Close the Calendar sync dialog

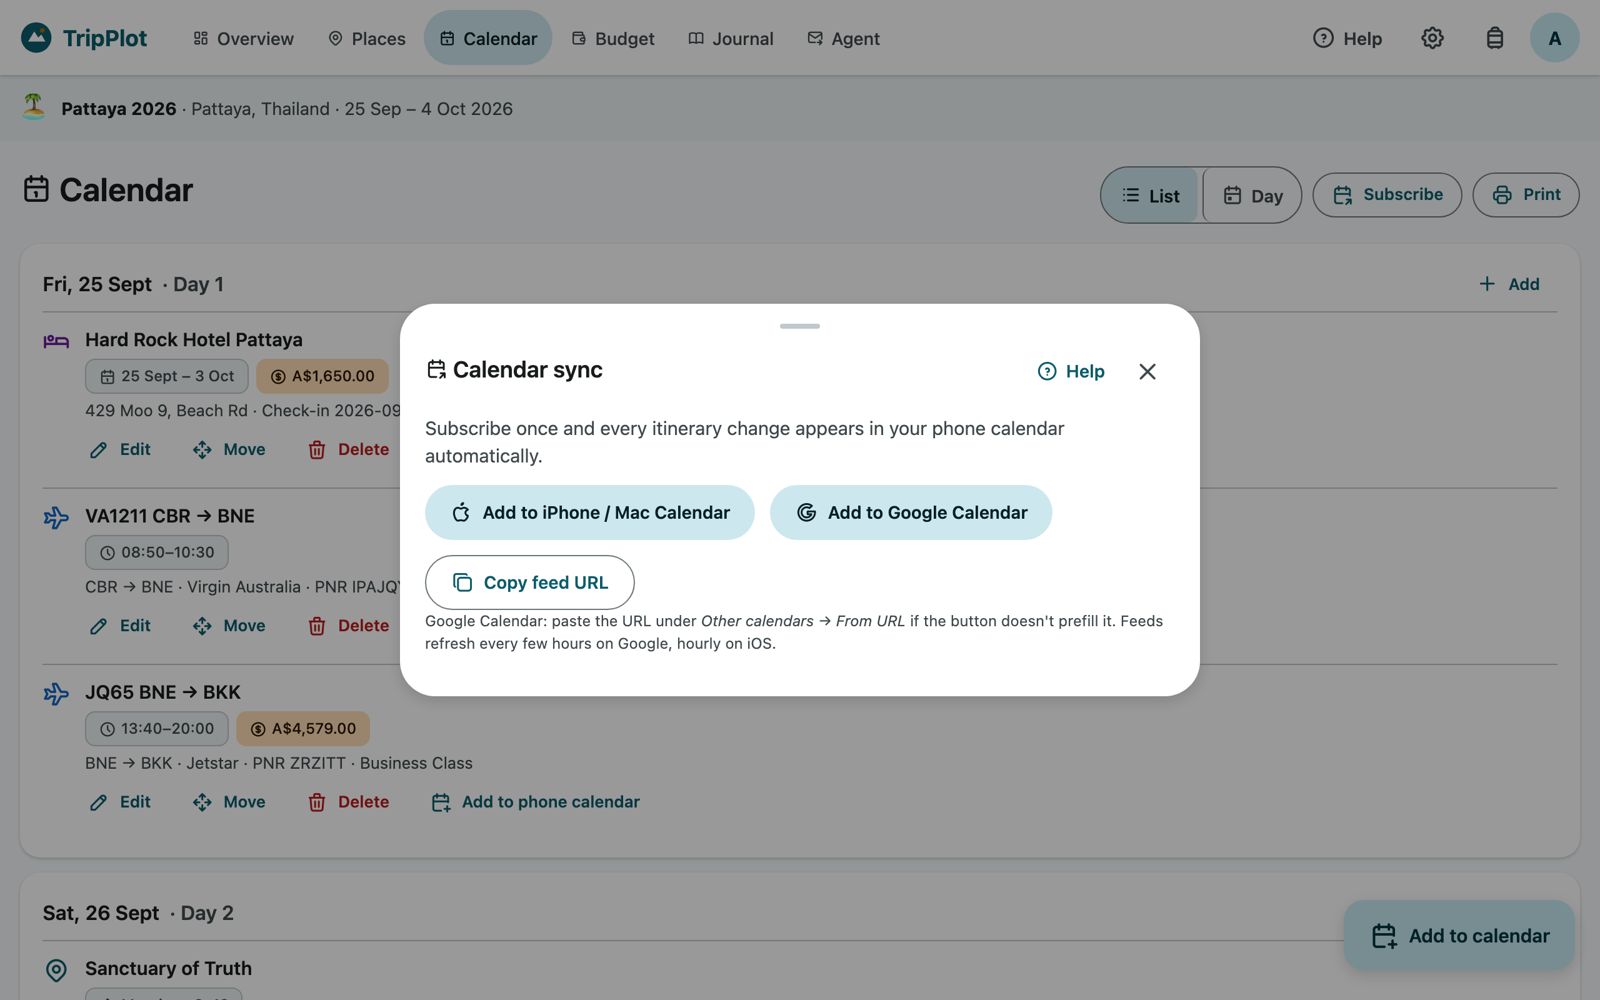pos(1147,371)
